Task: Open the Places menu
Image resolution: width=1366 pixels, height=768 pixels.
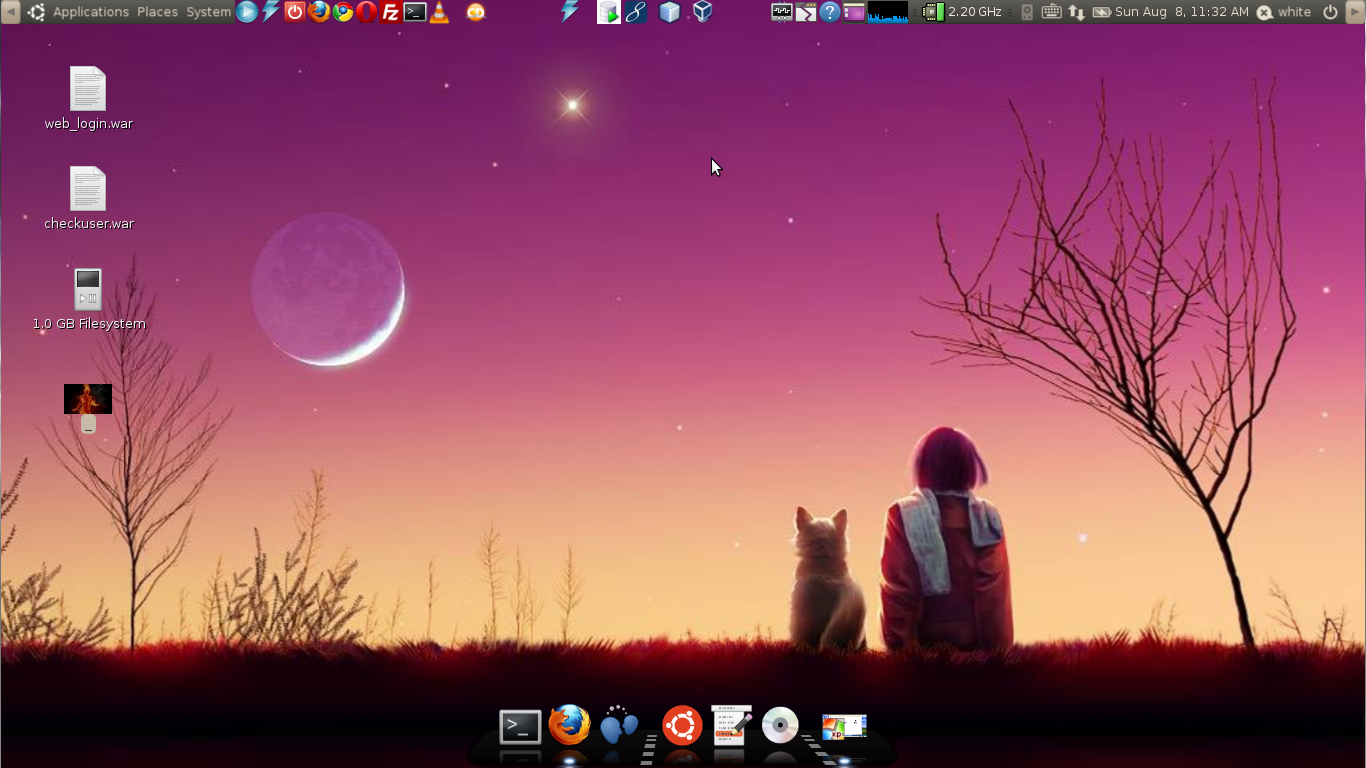Action: [157, 12]
